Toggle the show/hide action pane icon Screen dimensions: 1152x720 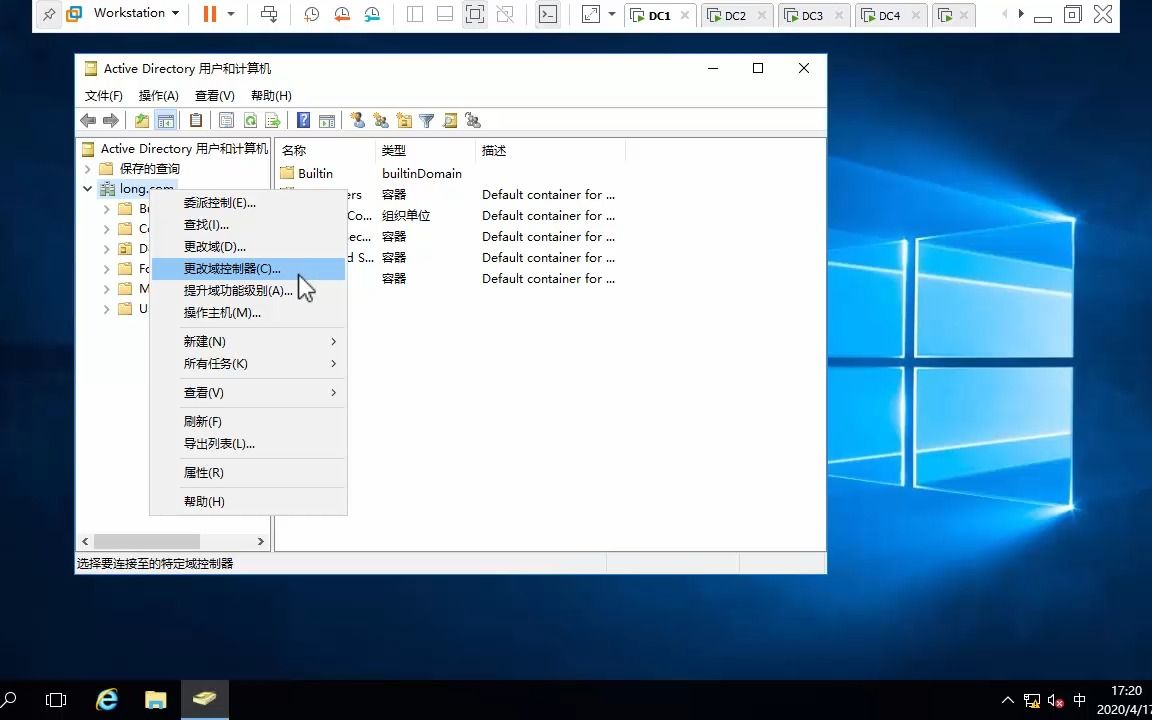pyautogui.click(x=327, y=120)
